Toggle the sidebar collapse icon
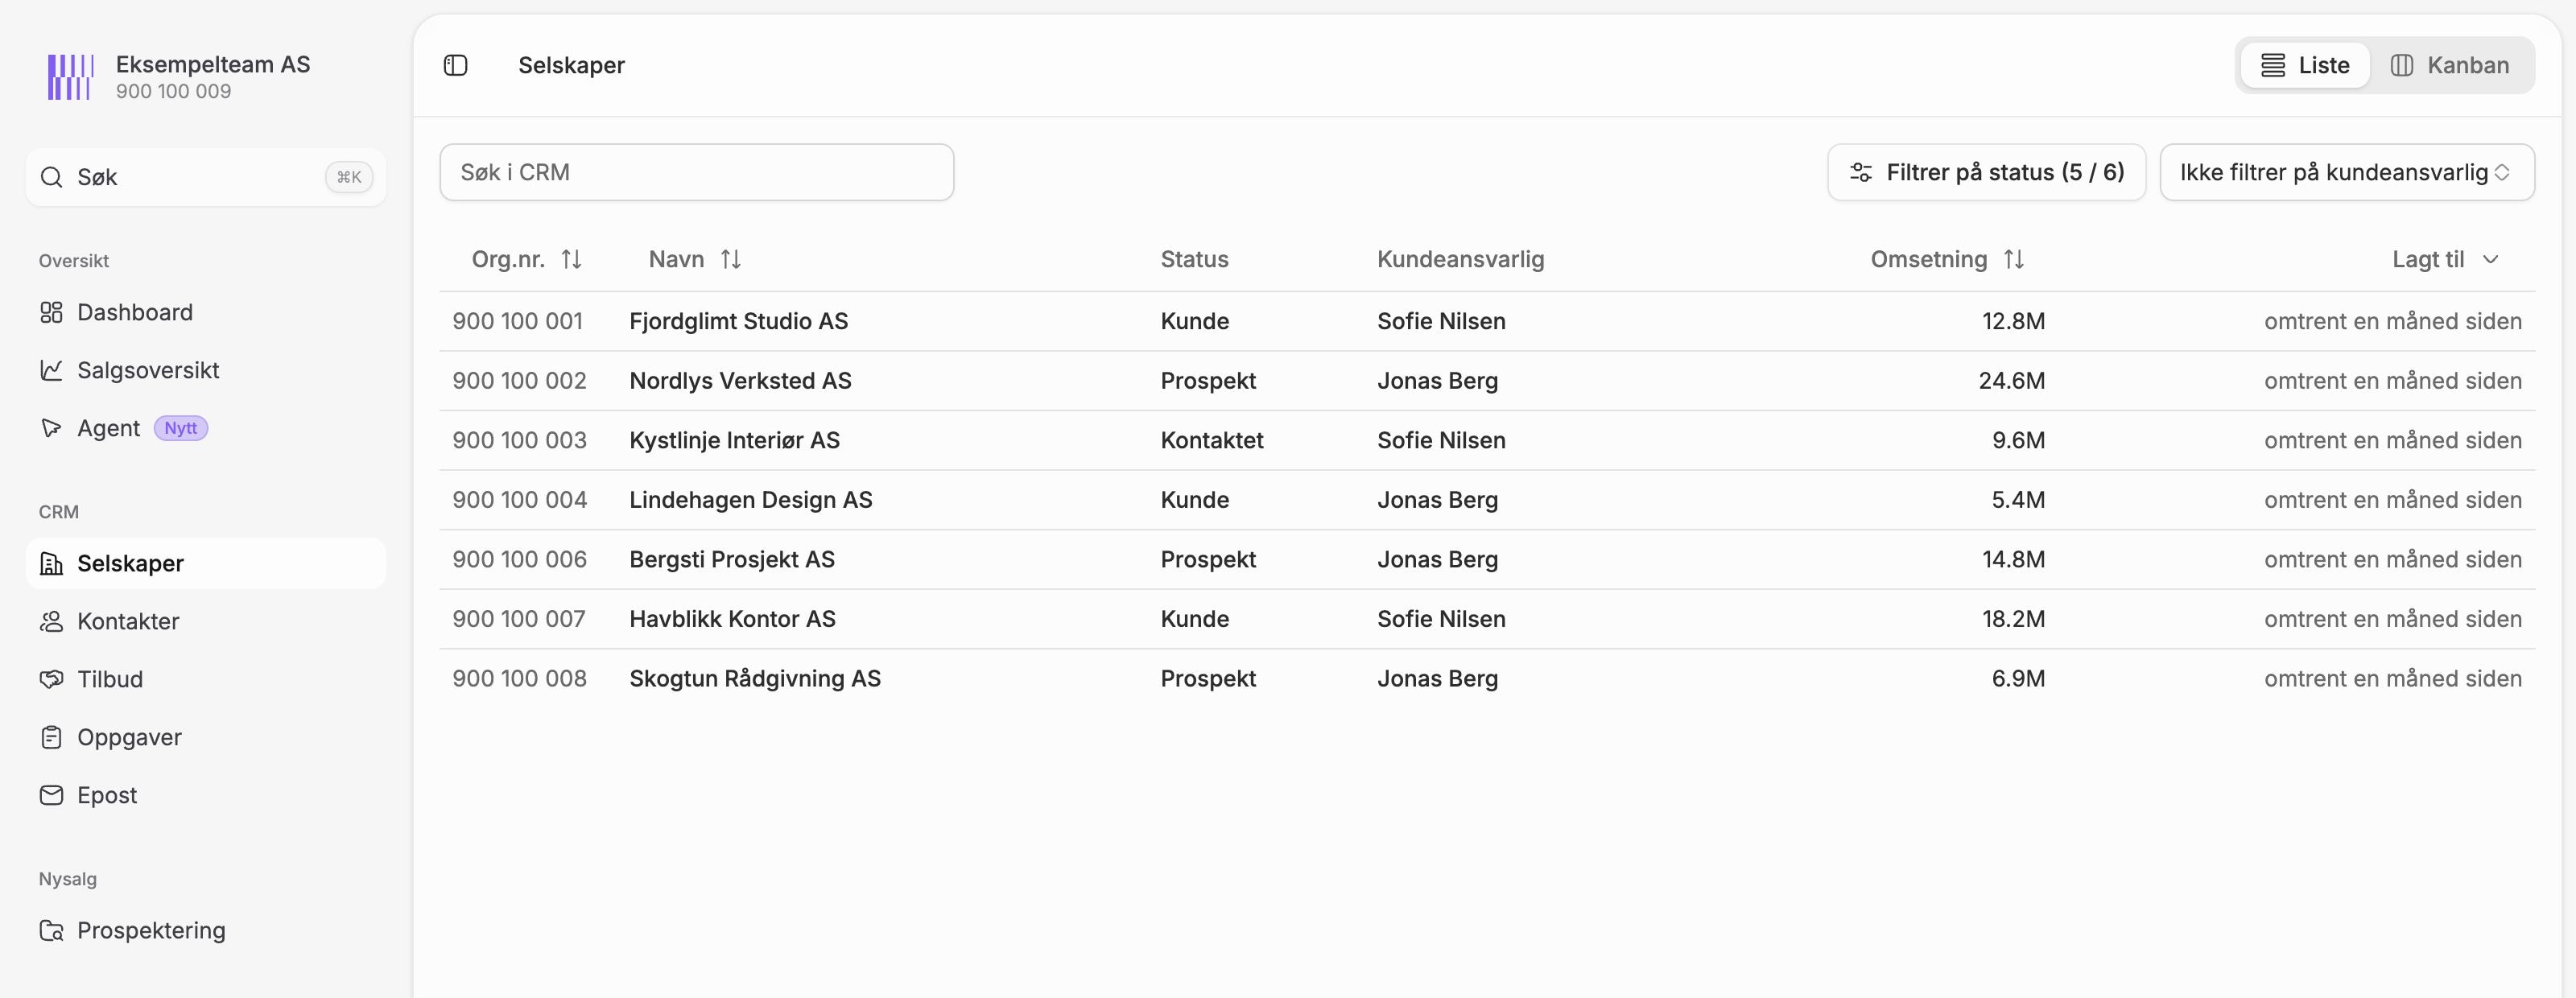Viewport: 2576px width, 998px height. tap(456, 65)
